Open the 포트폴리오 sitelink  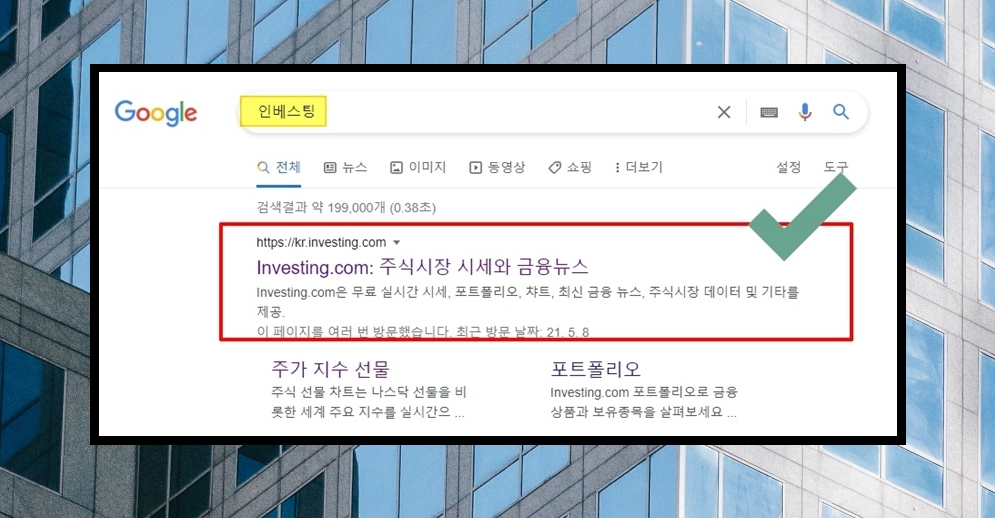(596, 369)
